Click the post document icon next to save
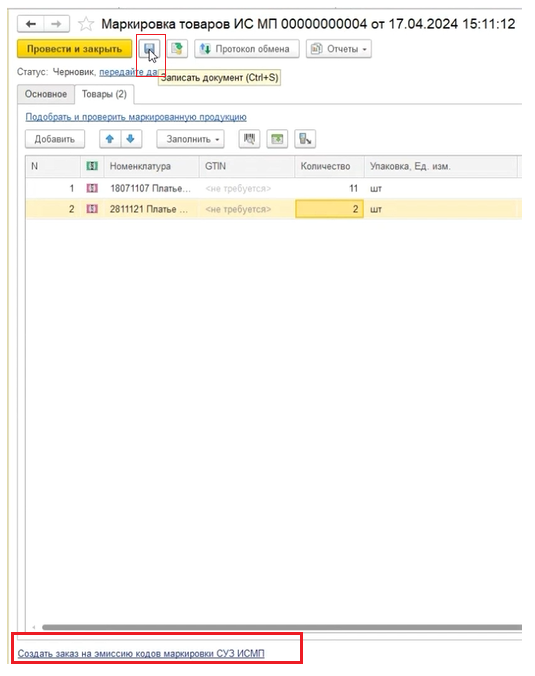This screenshot has height=676, width=535. 177,49
